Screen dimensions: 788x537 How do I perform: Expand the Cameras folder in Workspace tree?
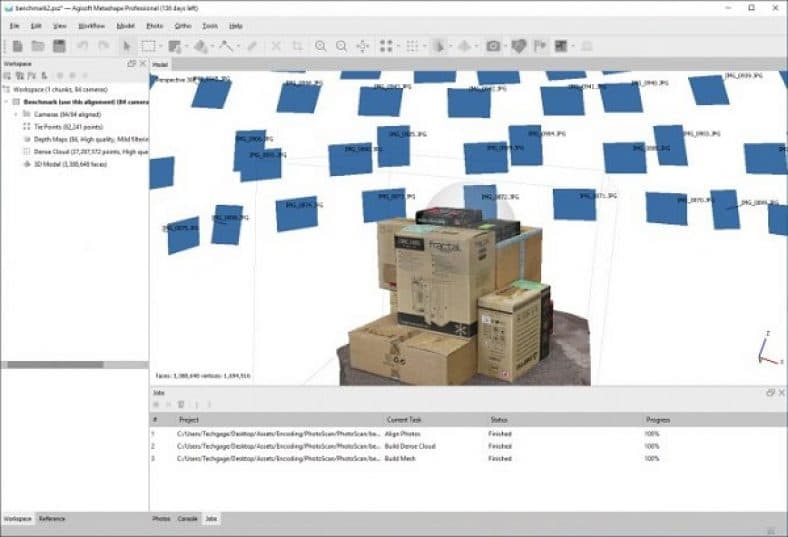coord(16,115)
